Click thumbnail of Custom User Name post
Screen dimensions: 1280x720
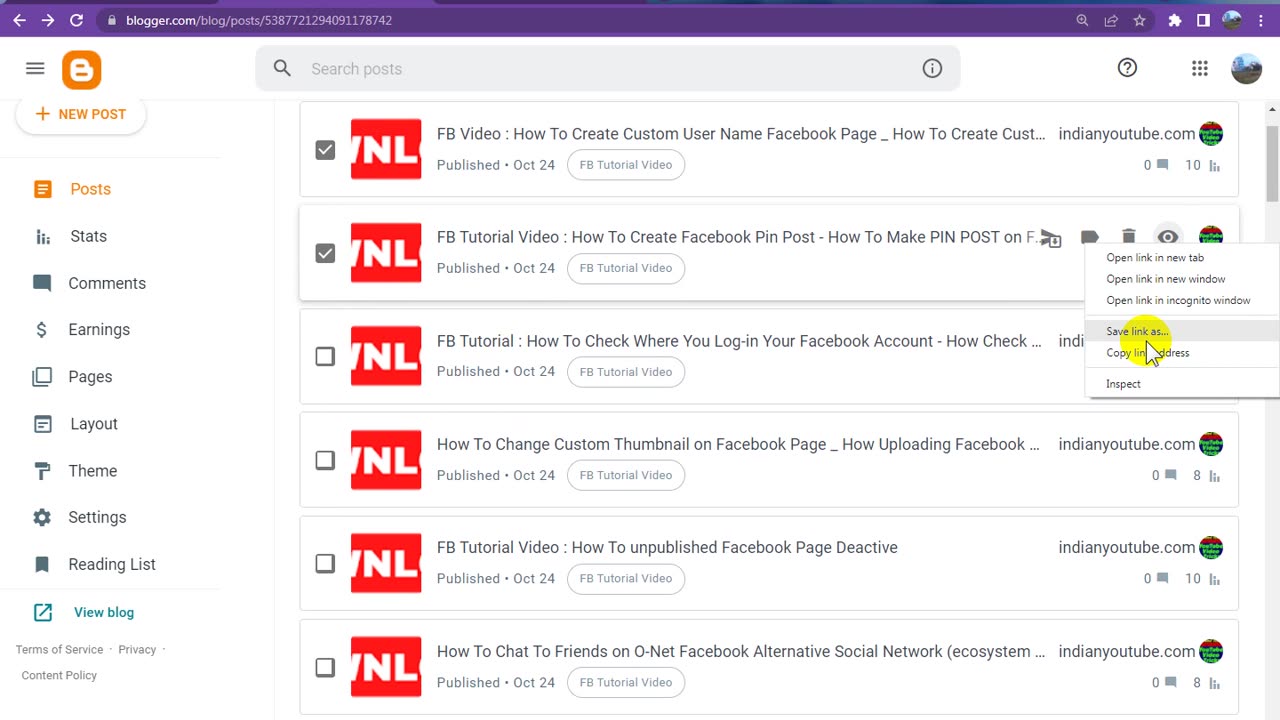tap(386, 149)
